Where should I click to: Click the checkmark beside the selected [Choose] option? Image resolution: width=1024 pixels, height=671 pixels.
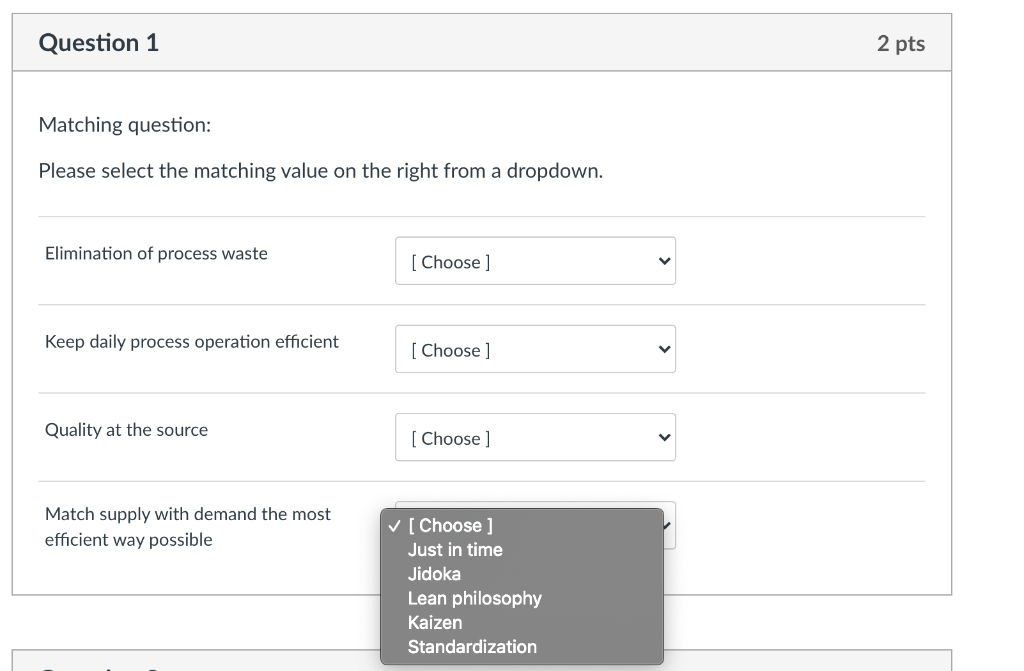(394, 526)
